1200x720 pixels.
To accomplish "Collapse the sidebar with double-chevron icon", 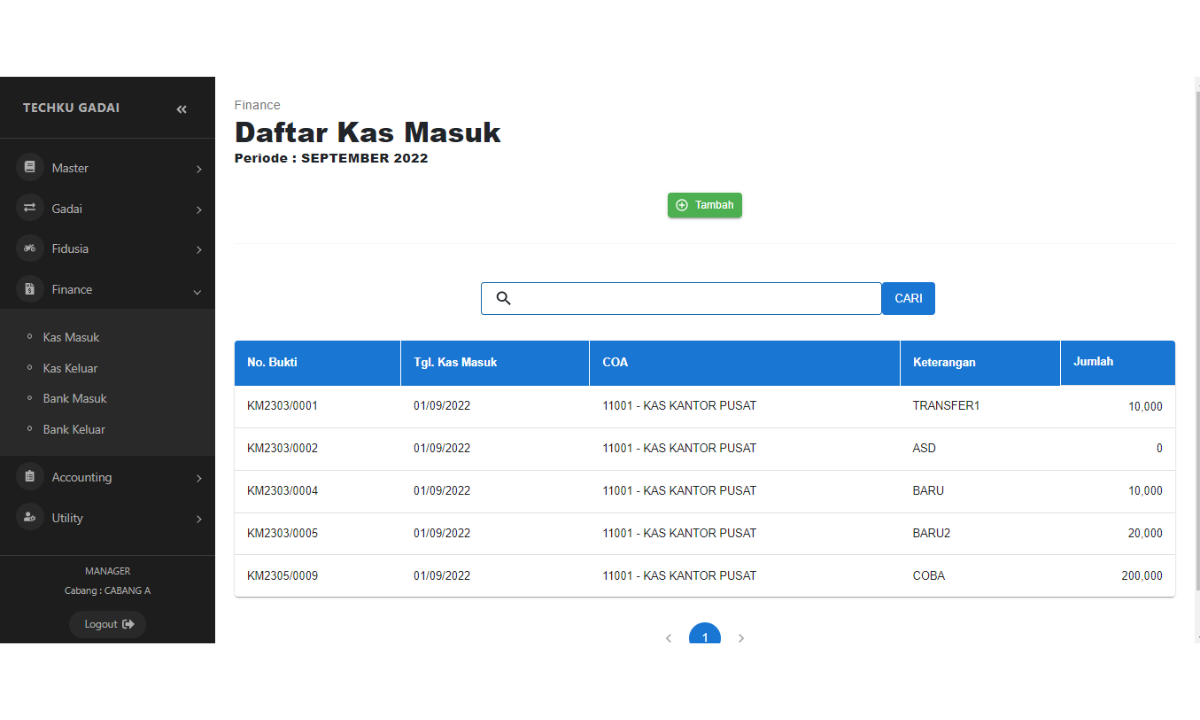I will click(x=181, y=109).
